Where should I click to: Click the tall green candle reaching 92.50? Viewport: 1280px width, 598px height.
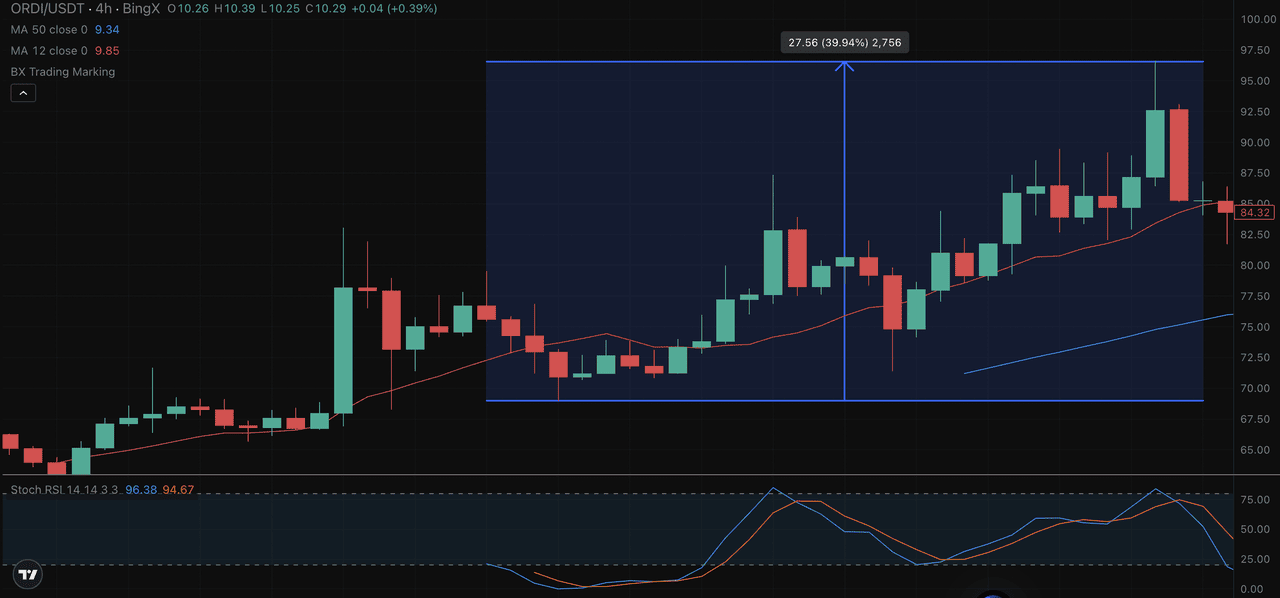pyautogui.click(x=1155, y=144)
